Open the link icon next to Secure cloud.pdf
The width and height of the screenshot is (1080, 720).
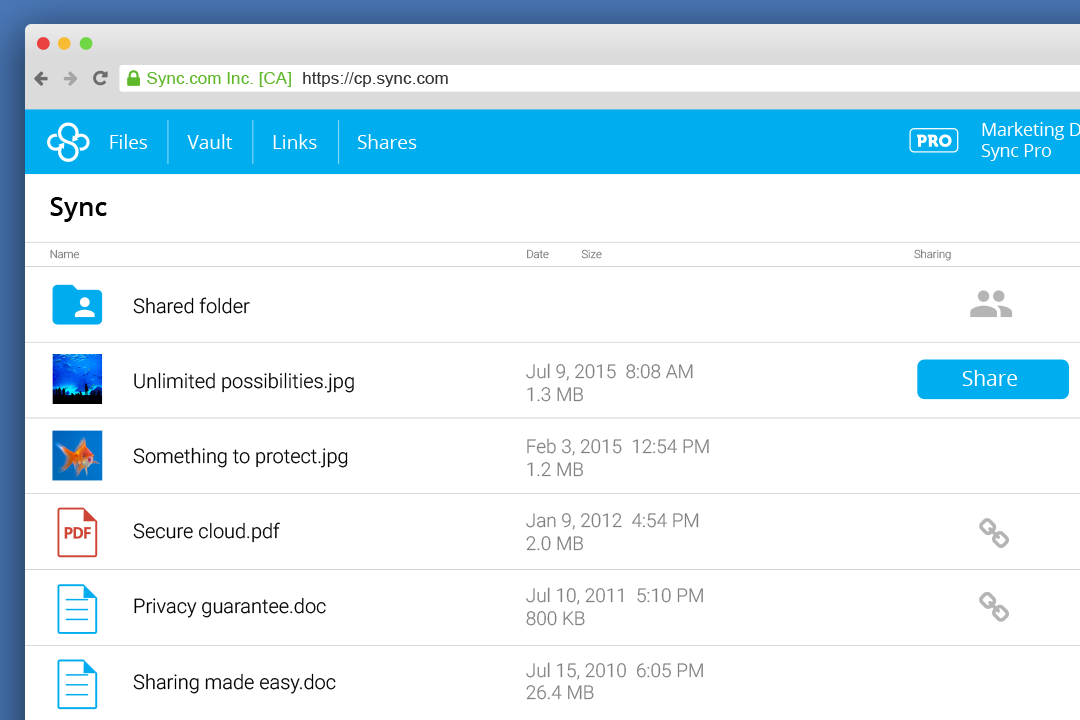[993, 531]
